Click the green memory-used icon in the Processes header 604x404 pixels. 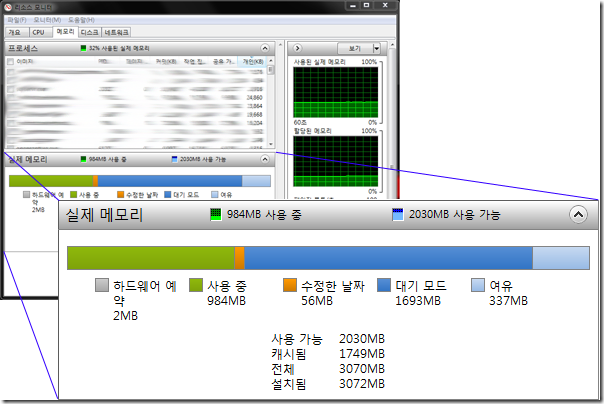point(82,48)
